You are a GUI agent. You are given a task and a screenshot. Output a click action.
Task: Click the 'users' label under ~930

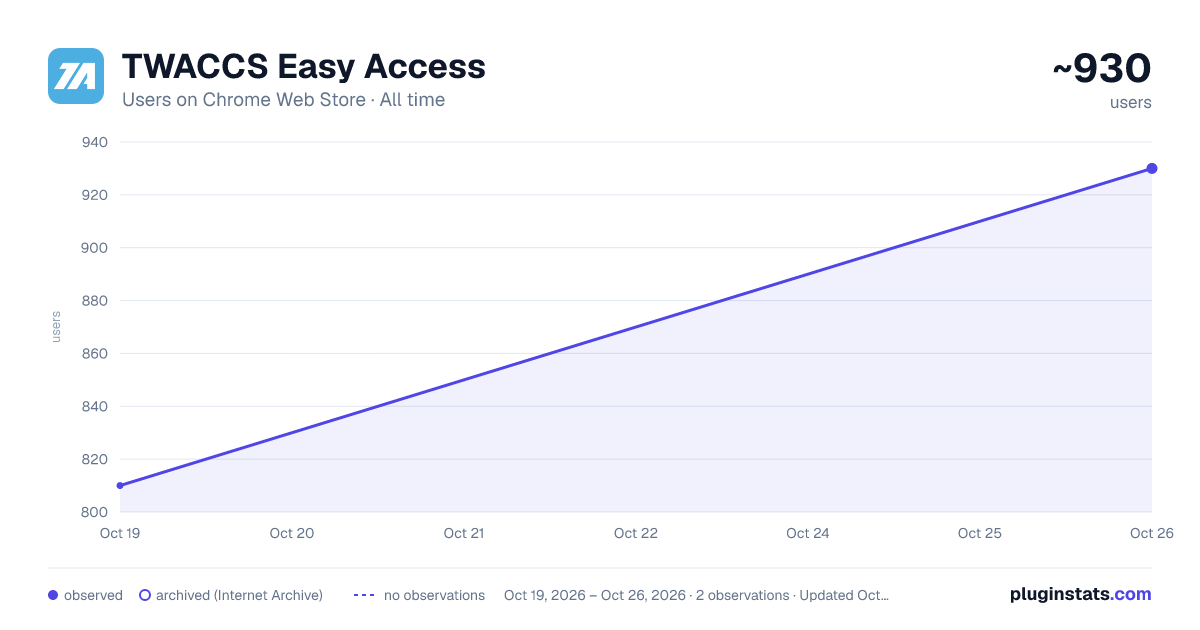tap(1131, 102)
